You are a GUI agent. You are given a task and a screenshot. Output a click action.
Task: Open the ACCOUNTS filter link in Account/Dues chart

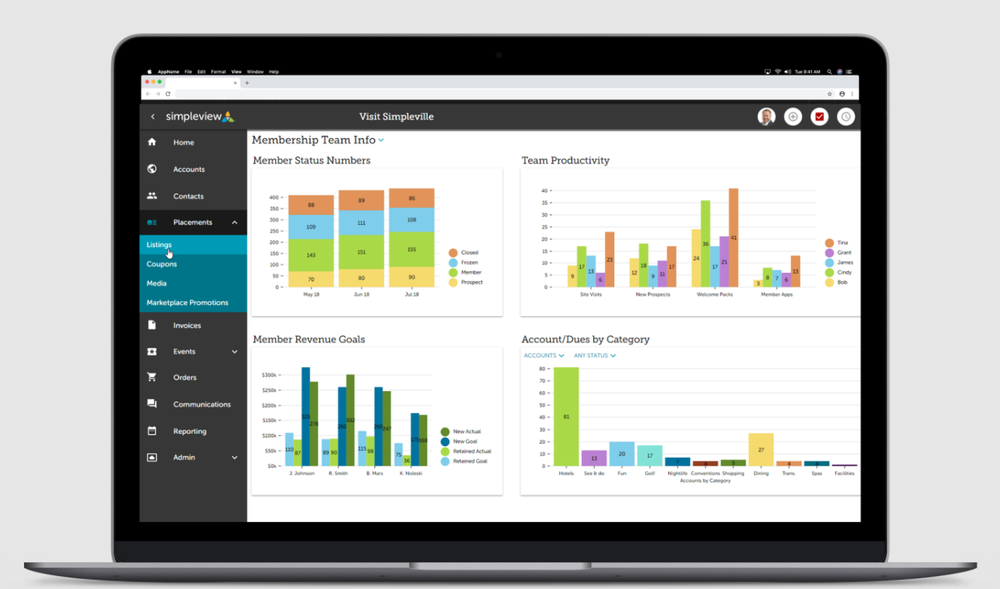542,355
